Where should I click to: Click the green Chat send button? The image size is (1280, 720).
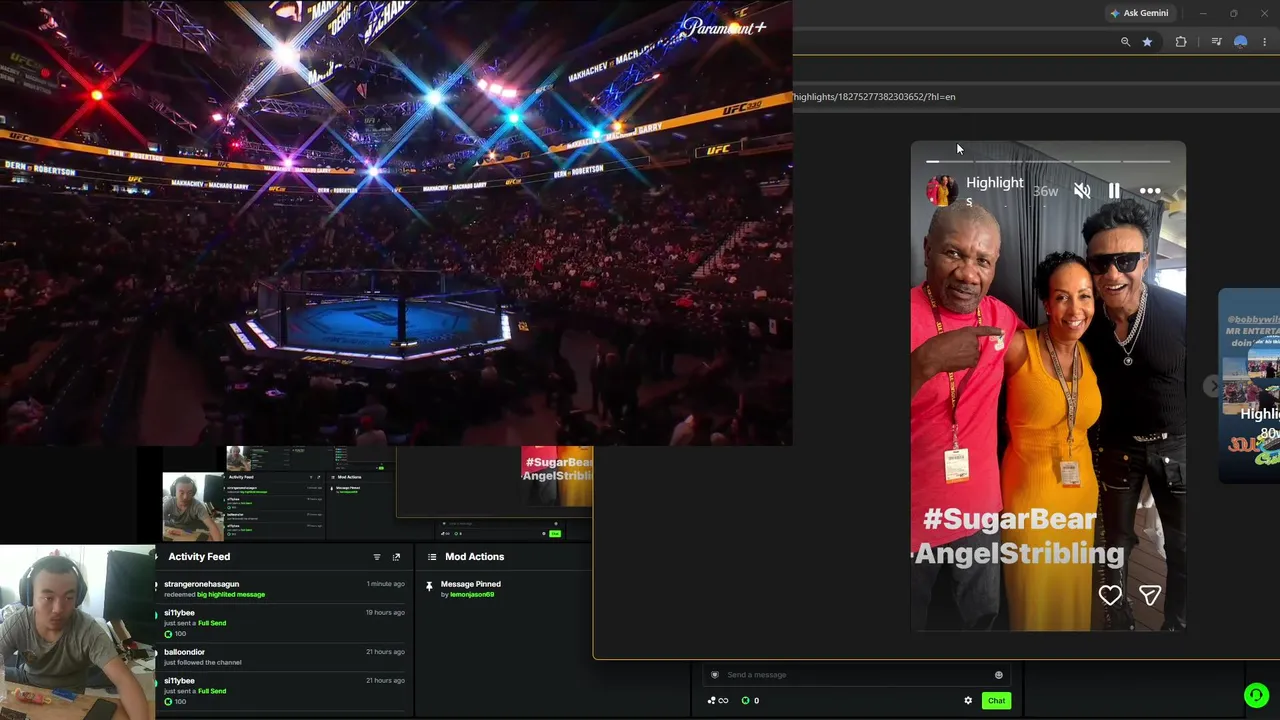pos(996,701)
